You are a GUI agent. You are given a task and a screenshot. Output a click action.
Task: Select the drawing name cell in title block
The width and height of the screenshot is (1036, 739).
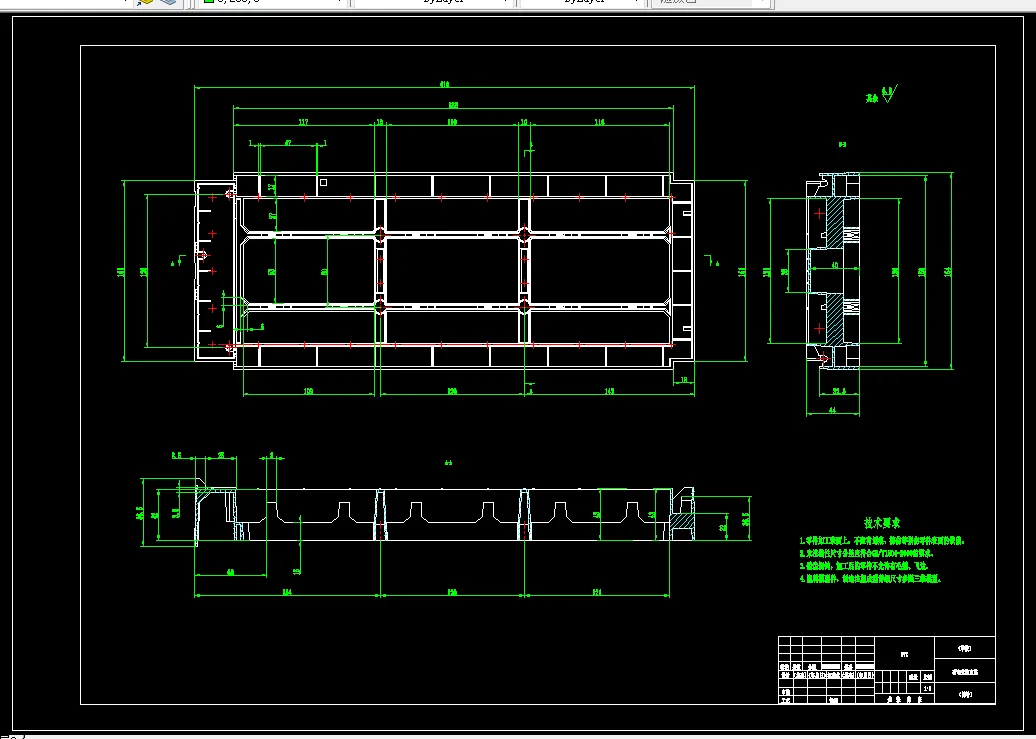pyautogui.click(x=965, y=672)
